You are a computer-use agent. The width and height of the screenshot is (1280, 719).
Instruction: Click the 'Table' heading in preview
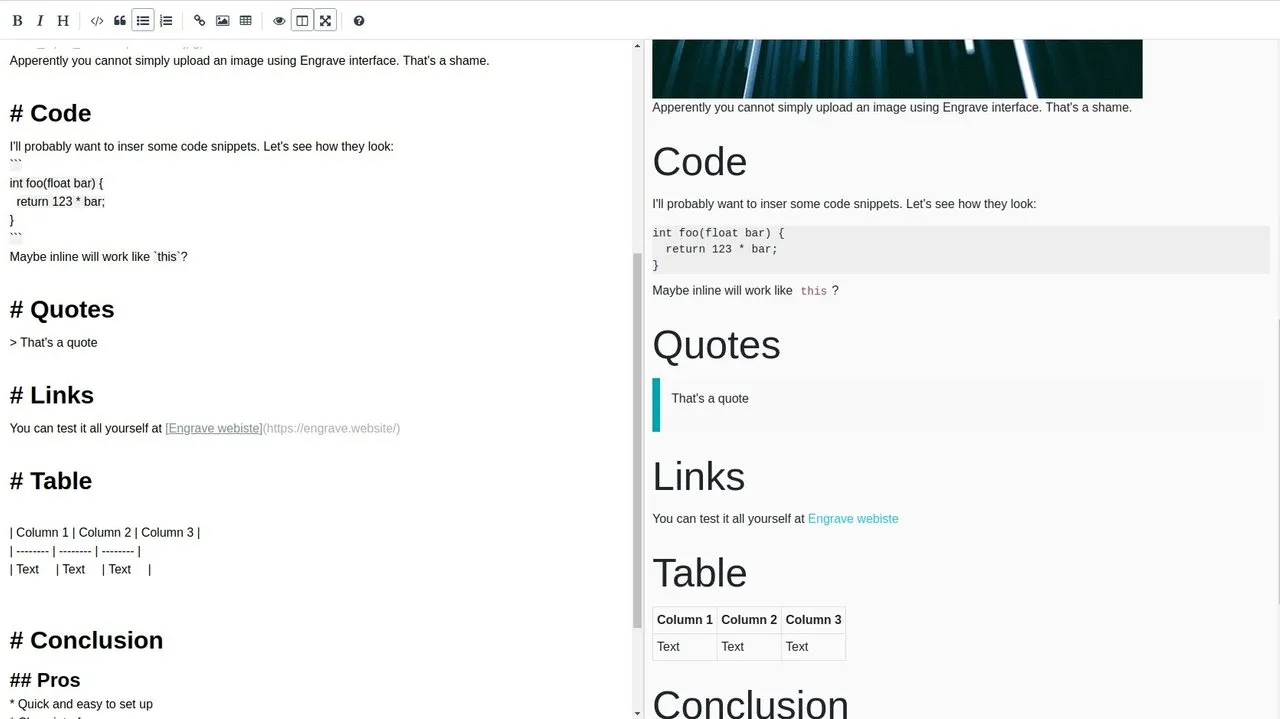(x=700, y=573)
